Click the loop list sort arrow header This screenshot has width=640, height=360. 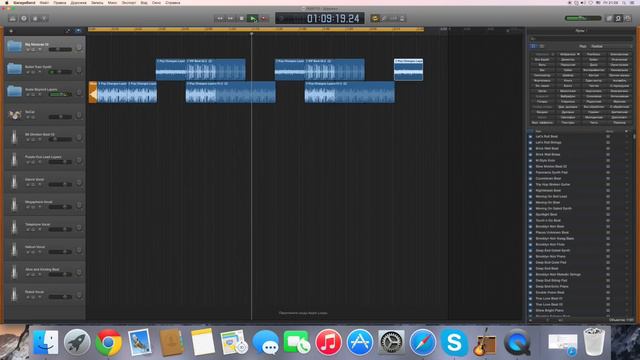[626, 131]
